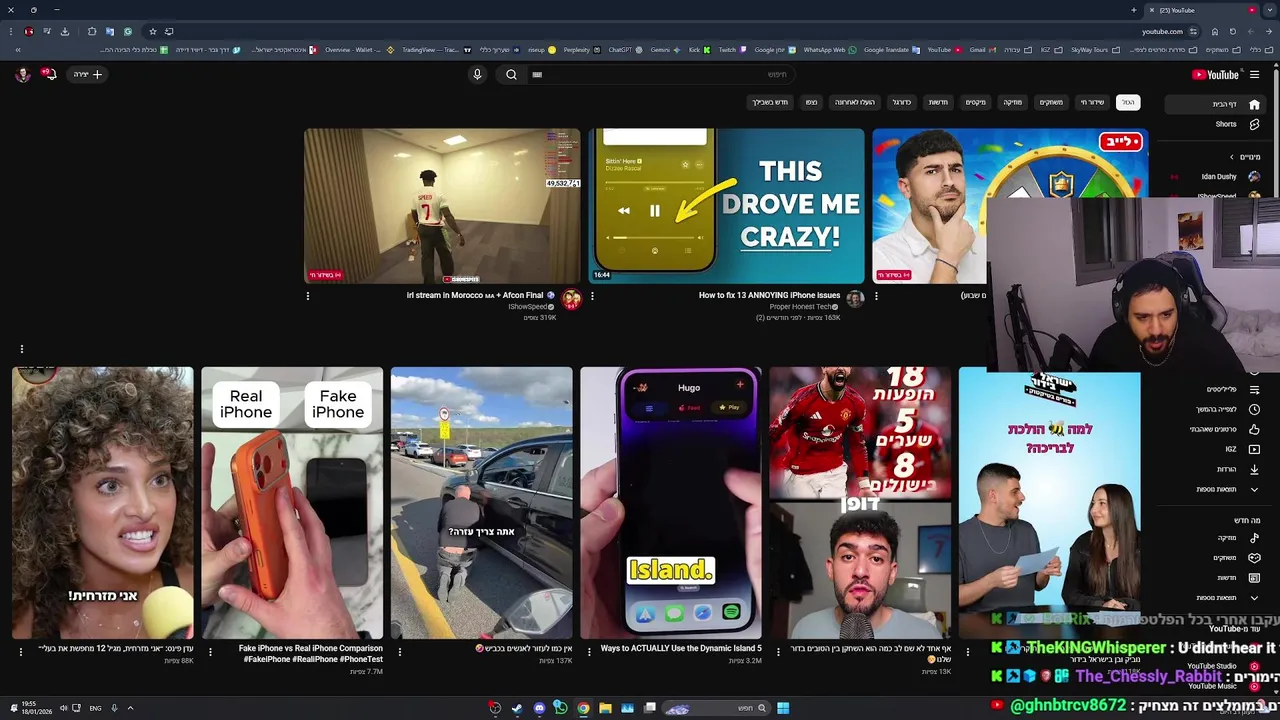Select the Music 'מוזיקה' filter chip
This screenshot has height=720, width=1280.
tap(1012, 102)
